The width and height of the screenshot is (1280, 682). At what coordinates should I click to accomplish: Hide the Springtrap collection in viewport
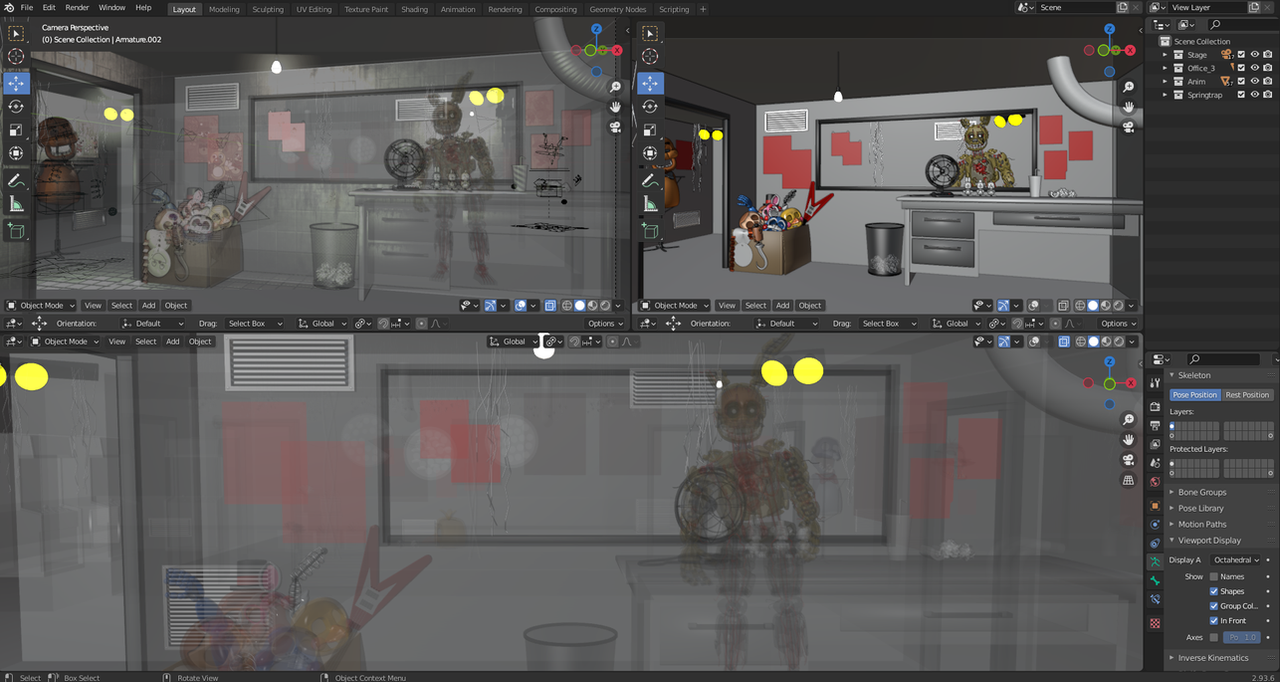pos(1254,95)
